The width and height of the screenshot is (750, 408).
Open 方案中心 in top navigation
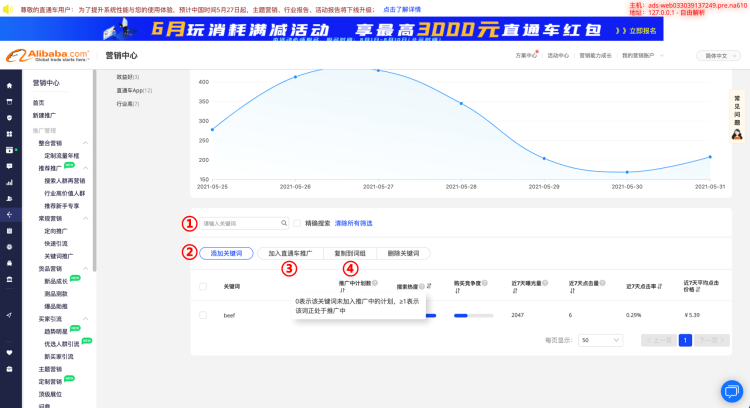[x=526, y=56]
